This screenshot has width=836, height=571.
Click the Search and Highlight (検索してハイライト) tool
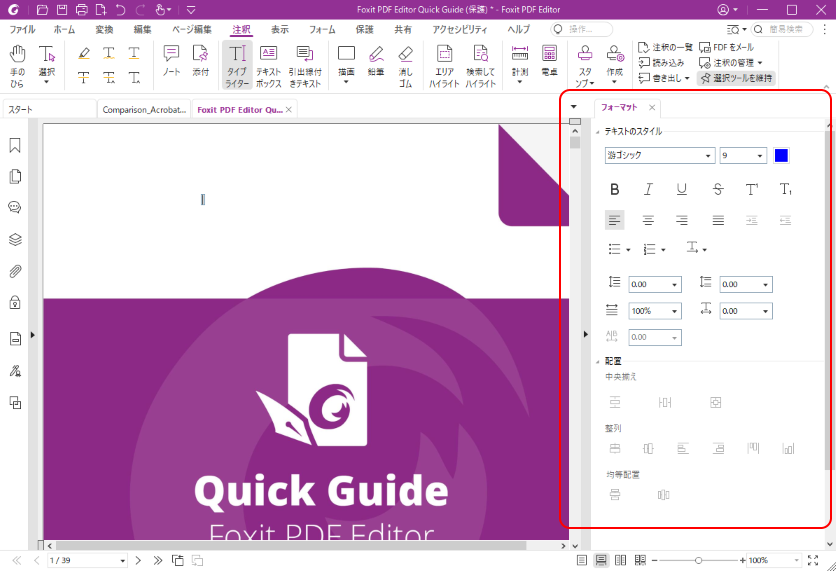(x=480, y=66)
